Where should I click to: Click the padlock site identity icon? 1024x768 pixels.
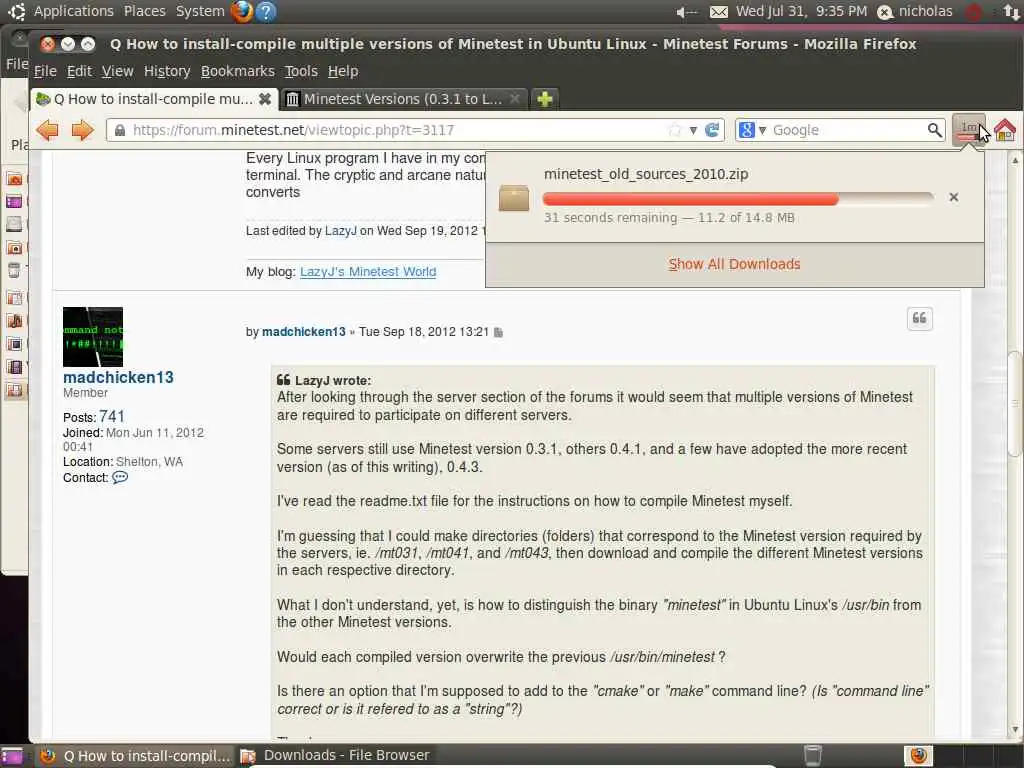tap(120, 131)
